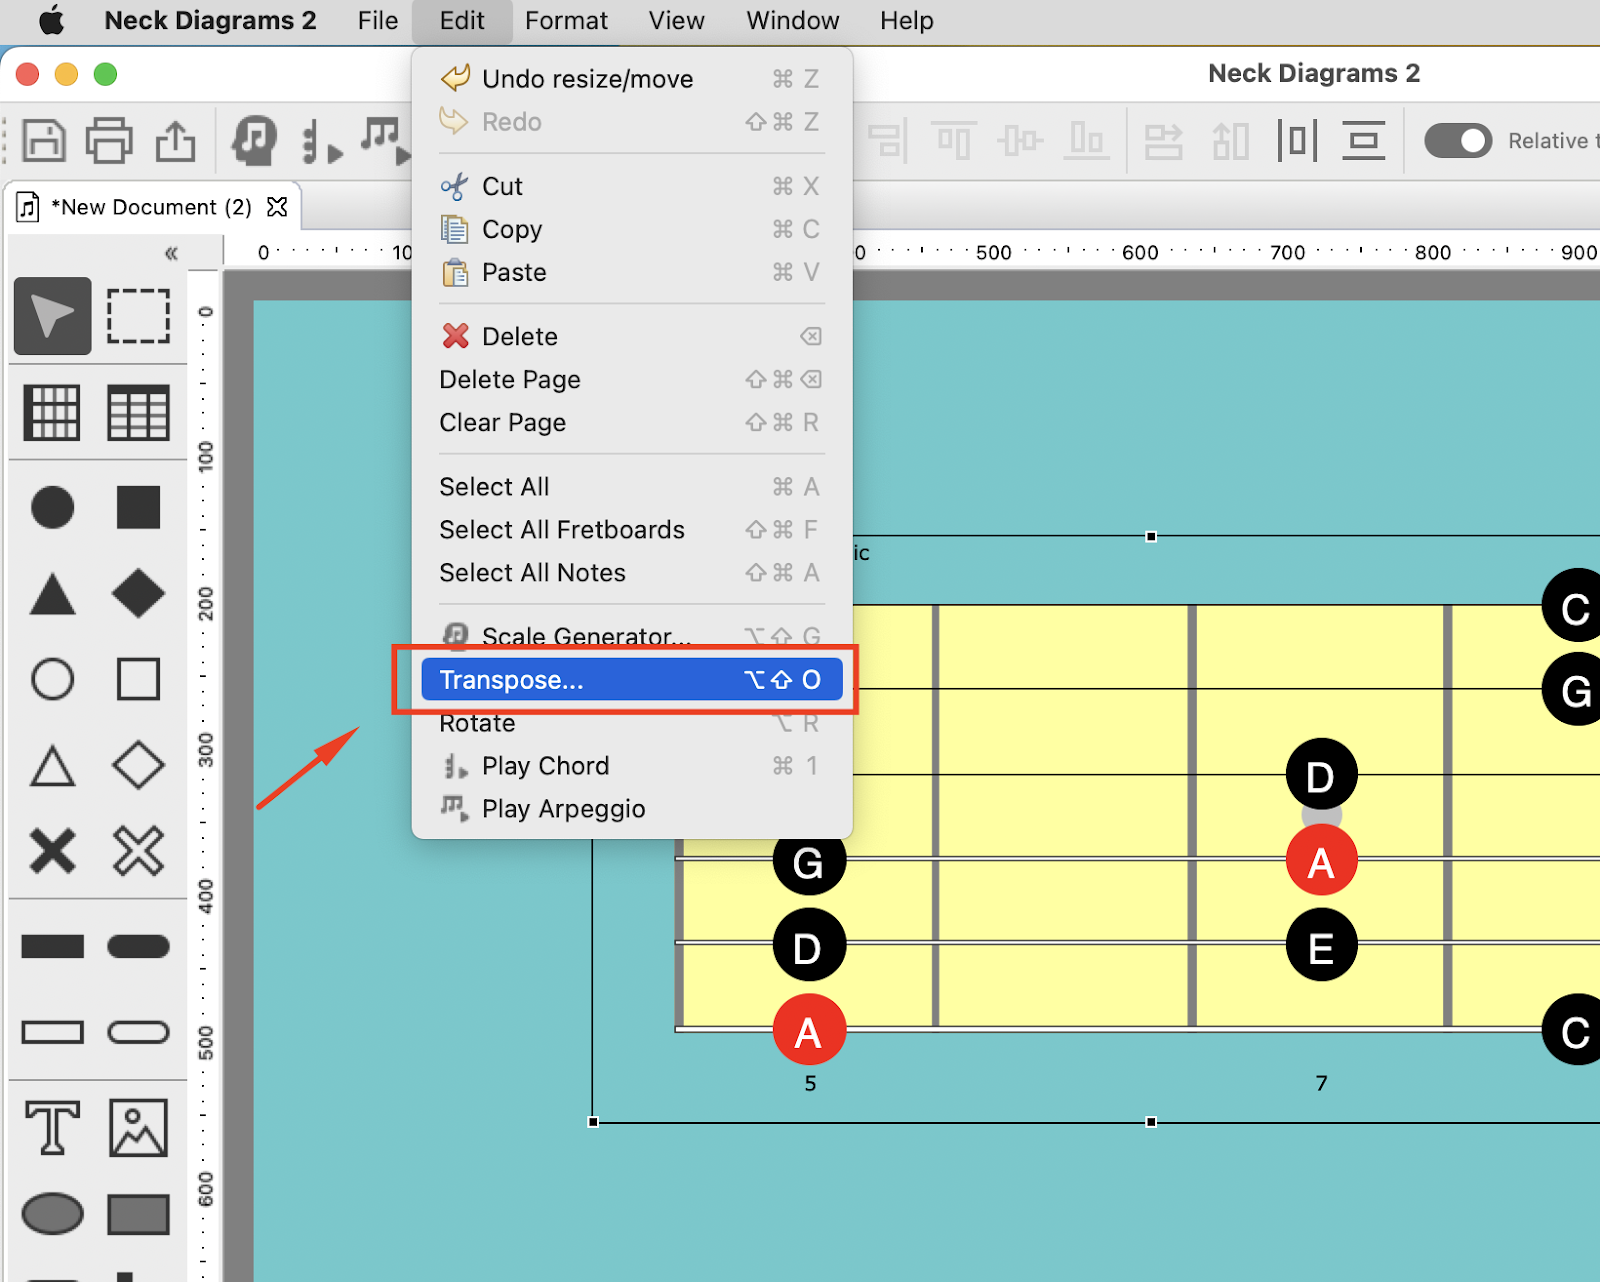Click the Play Chord toolbar icon
Screen dimensions: 1600x1282
321,142
